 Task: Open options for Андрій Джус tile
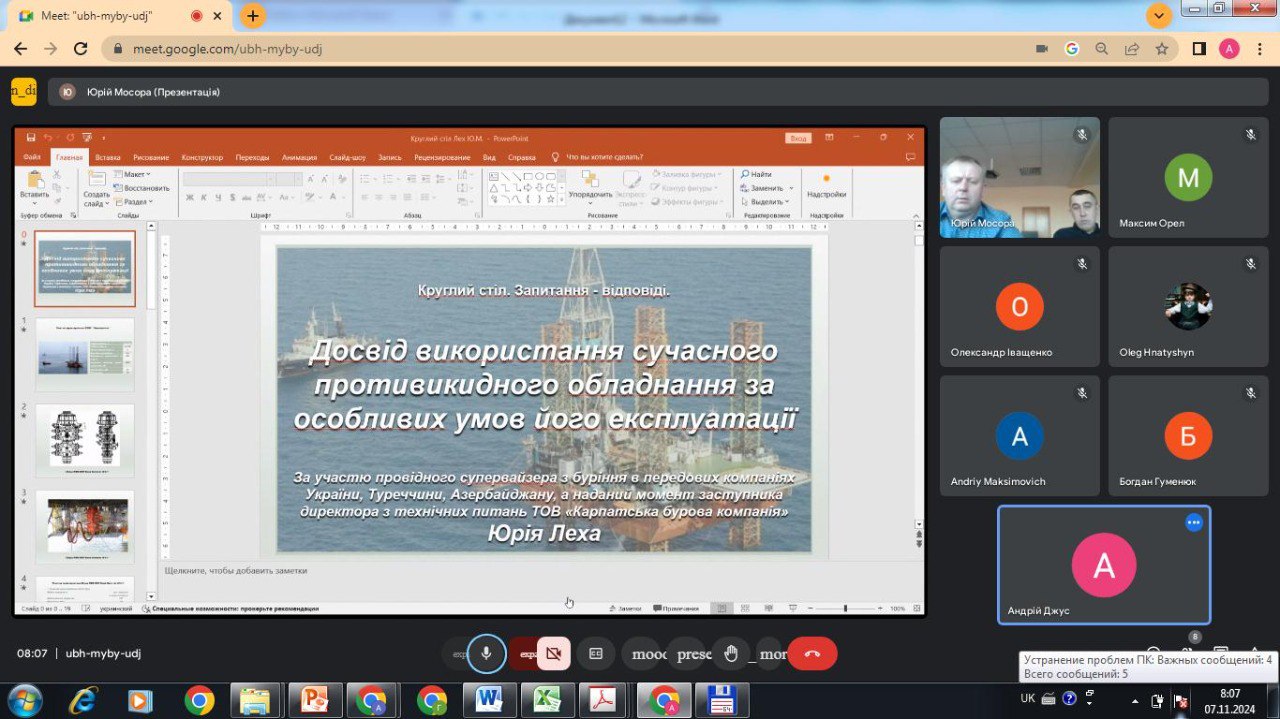click(x=1193, y=522)
